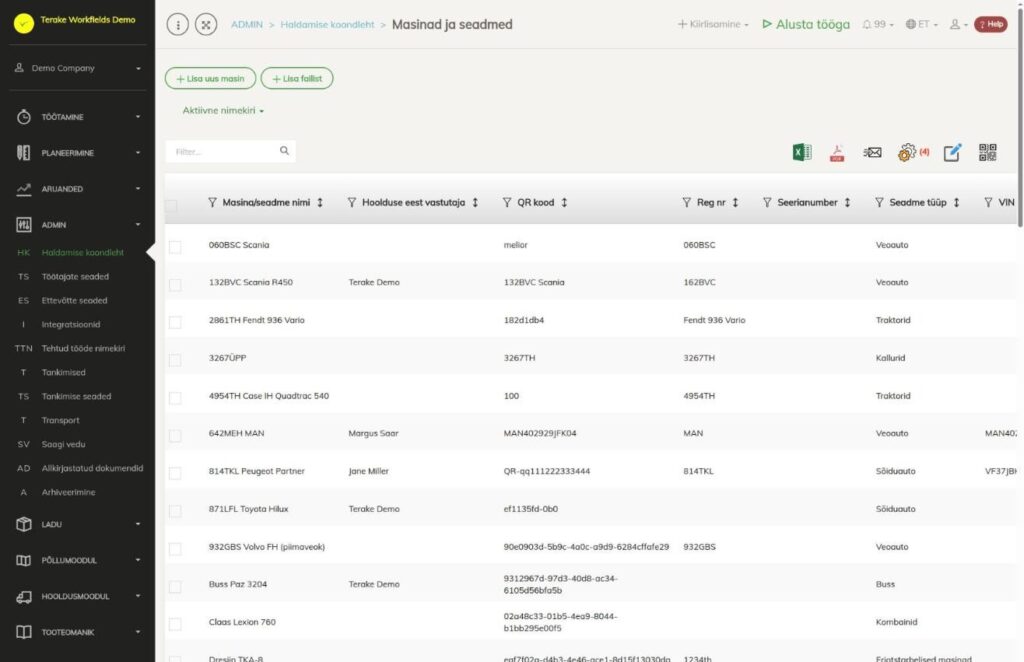Click the send-by-email envelope icon
The image size is (1024, 662).
coord(872,153)
